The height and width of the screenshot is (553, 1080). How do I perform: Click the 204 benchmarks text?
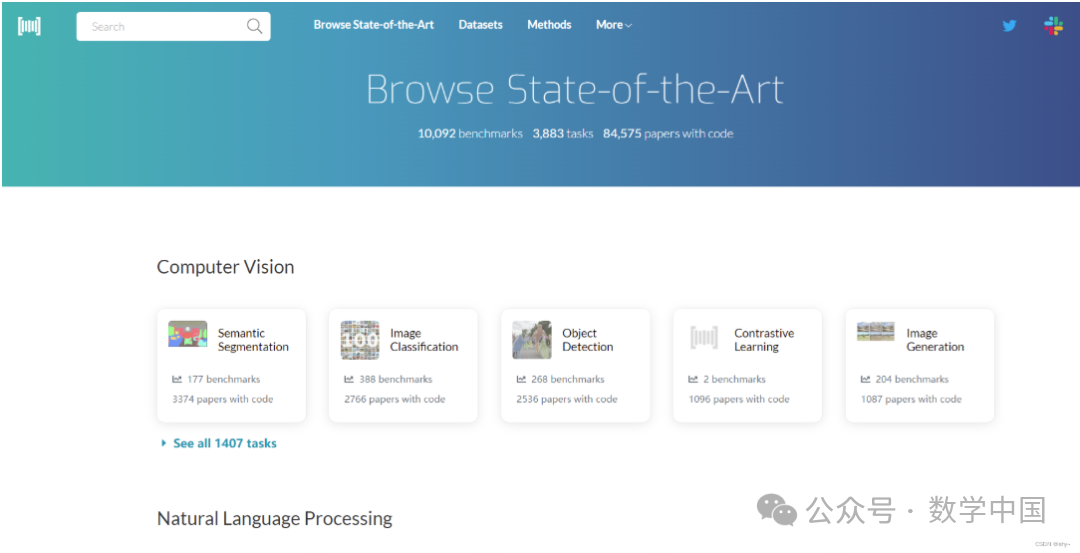pyautogui.click(x=913, y=379)
